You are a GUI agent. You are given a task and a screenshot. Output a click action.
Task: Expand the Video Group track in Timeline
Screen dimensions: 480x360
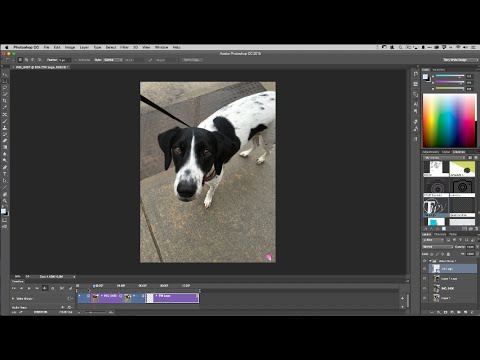[13, 299]
